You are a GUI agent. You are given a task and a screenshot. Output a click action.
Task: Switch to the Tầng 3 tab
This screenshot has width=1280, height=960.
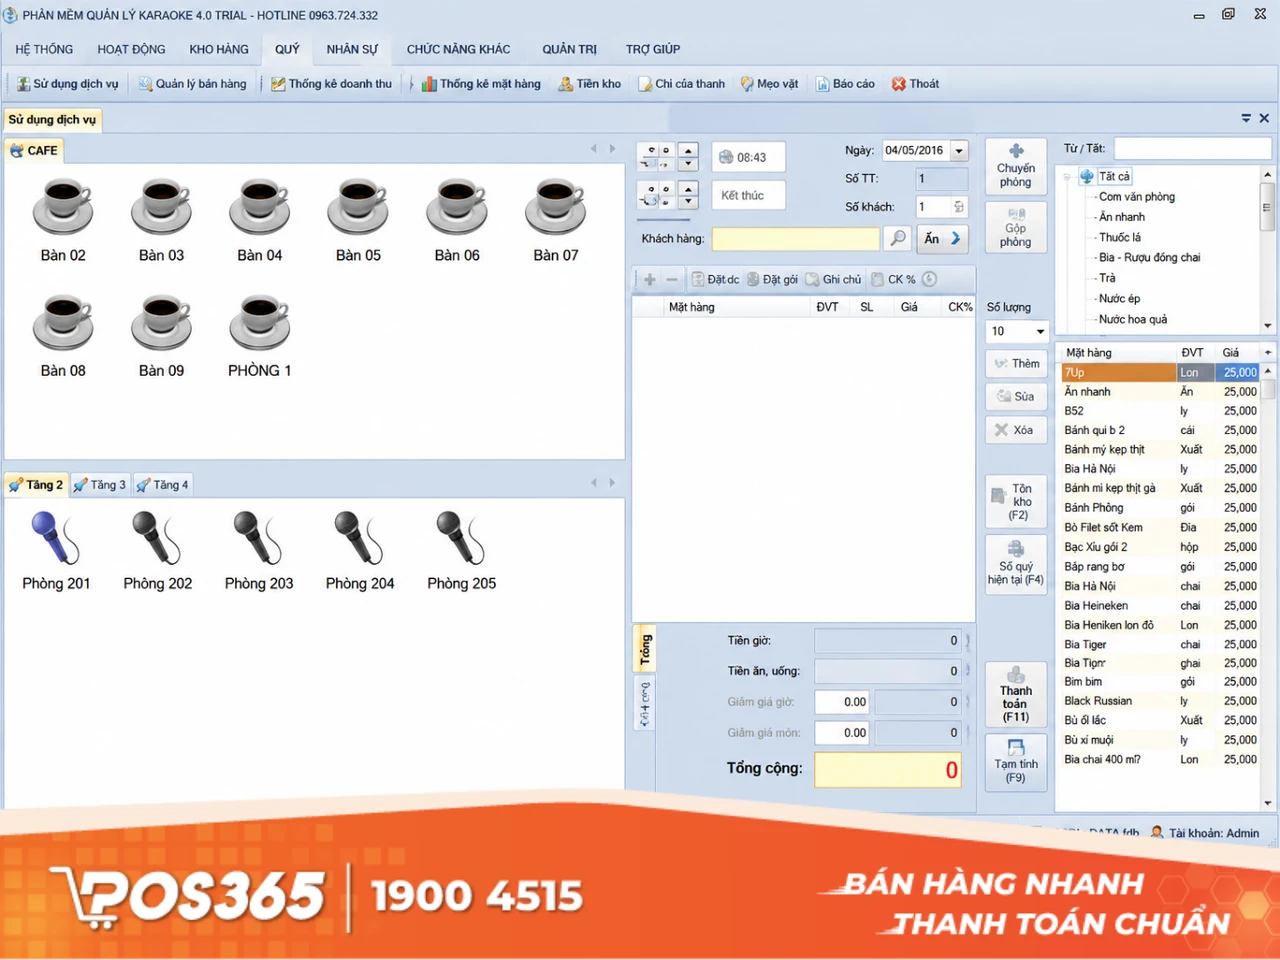coord(100,485)
